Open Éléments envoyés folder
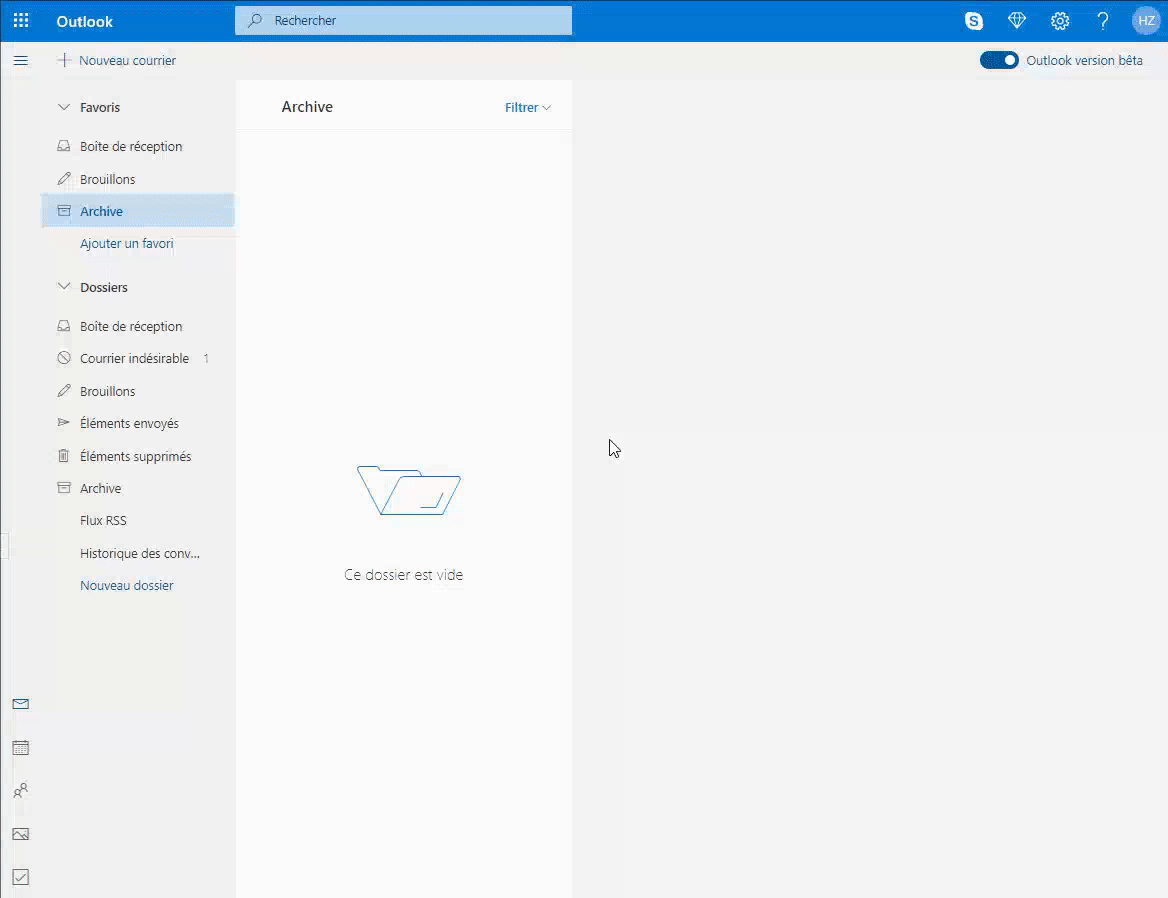This screenshot has height=898, width=1168. coord(129,423)
